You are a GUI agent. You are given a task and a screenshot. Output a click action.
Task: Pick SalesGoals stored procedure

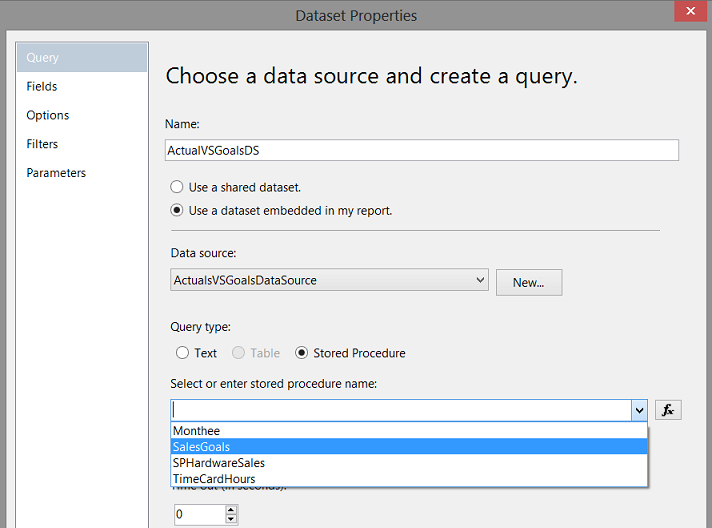(201, 447)
